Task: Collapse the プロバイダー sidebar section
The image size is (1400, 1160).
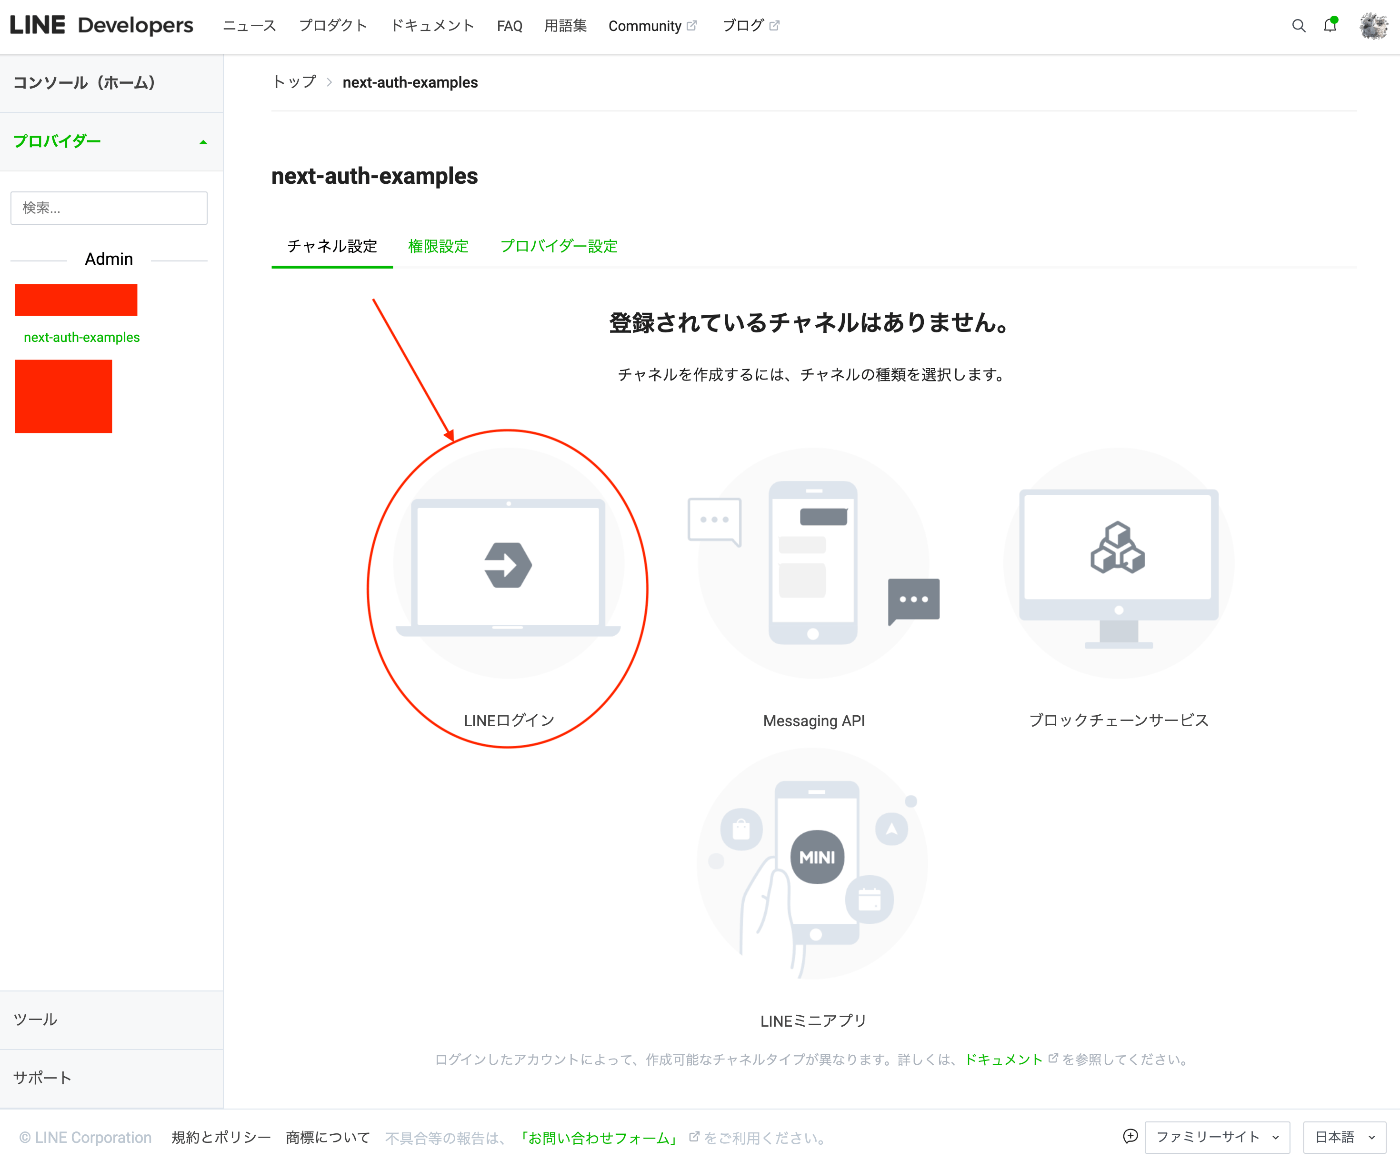Action: coord(111,141)
